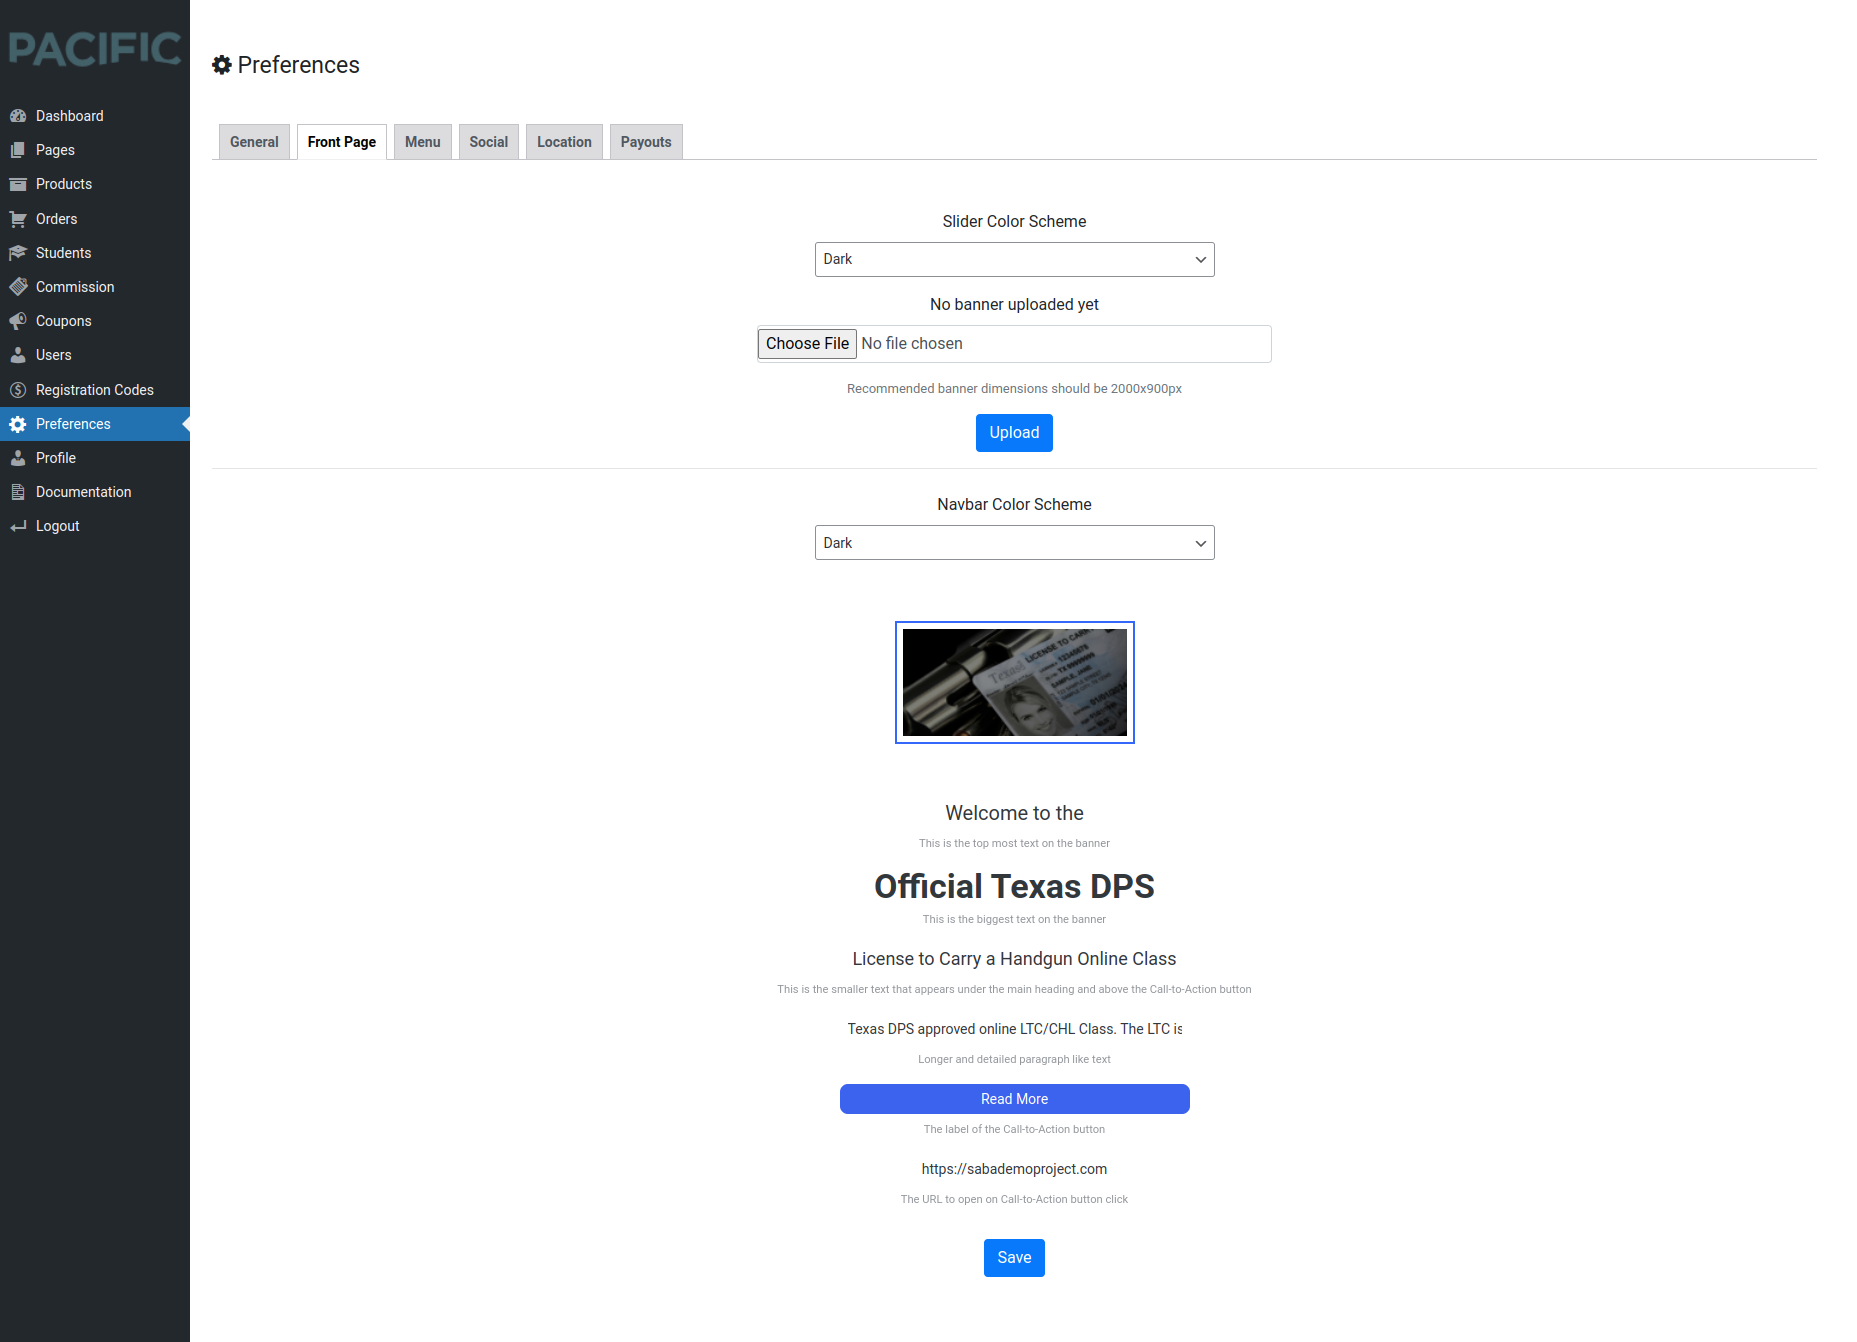1857x1342 pixels.
Task: Click the 'Preferences' page heading text
Action: (x=298, y=65)
